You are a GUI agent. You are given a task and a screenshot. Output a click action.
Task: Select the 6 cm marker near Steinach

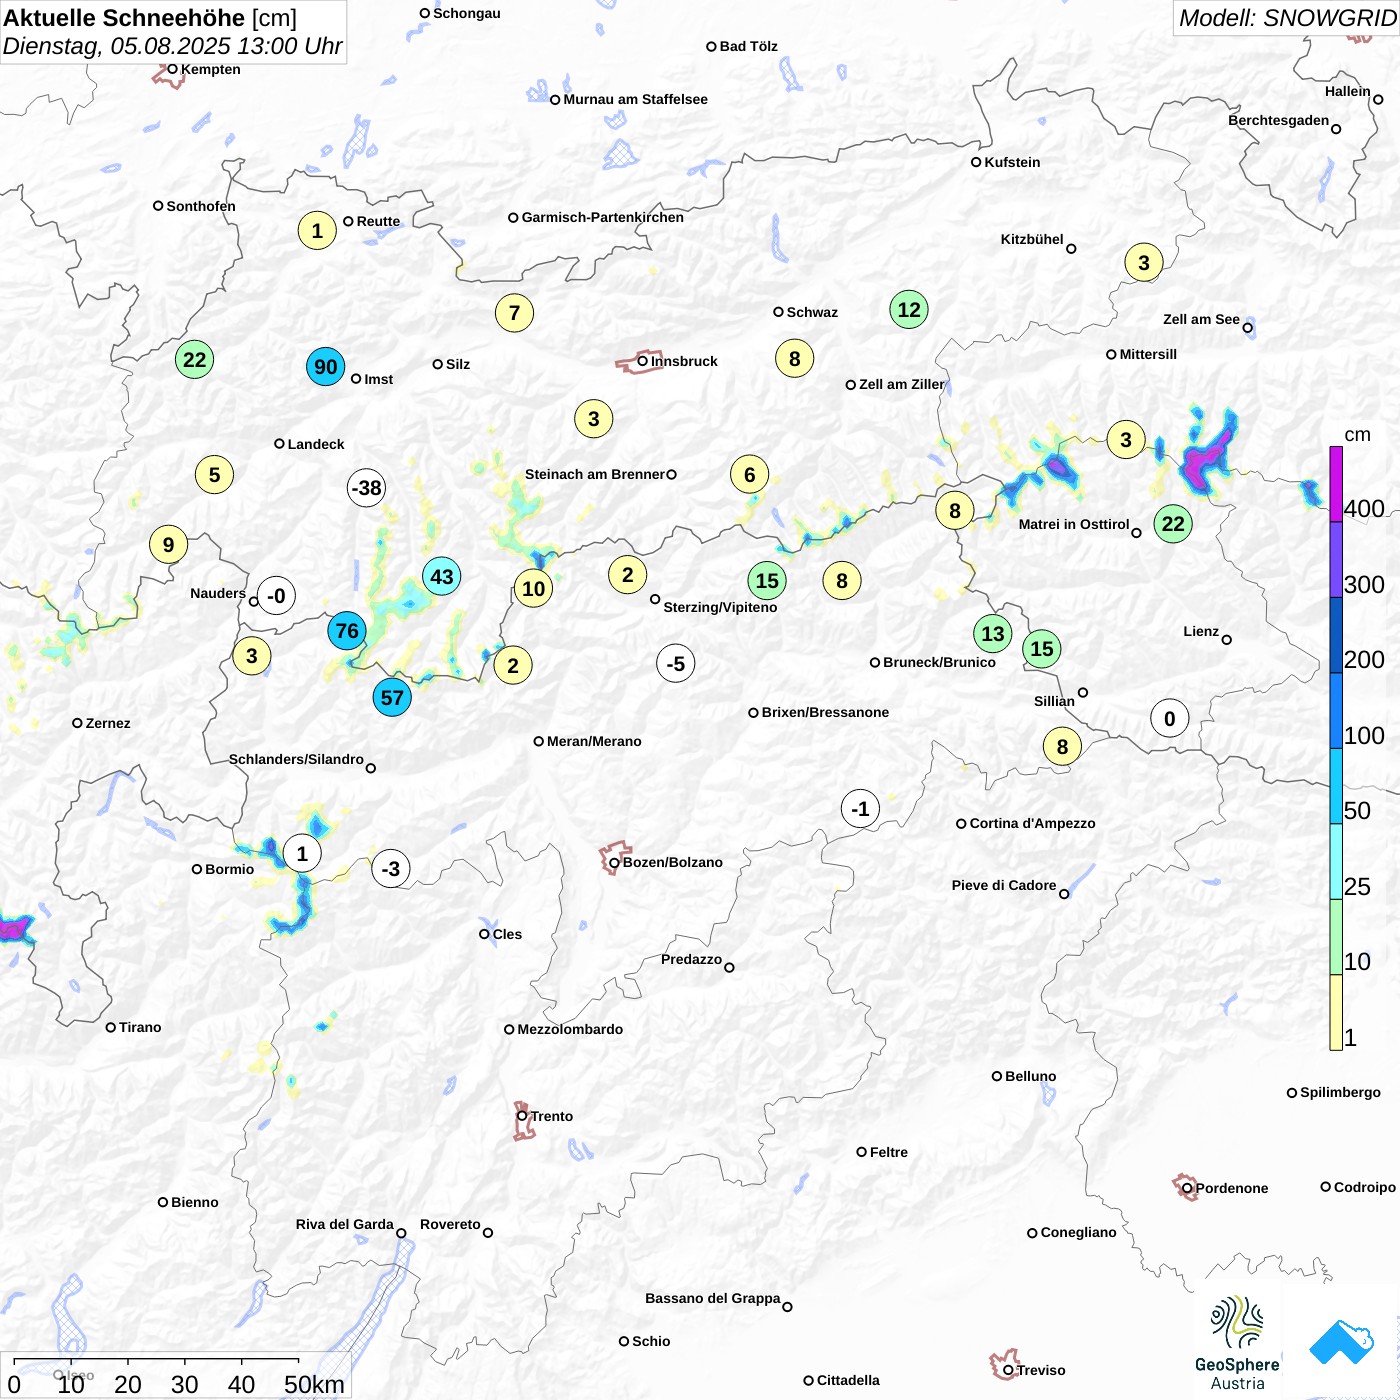point(750,475)
